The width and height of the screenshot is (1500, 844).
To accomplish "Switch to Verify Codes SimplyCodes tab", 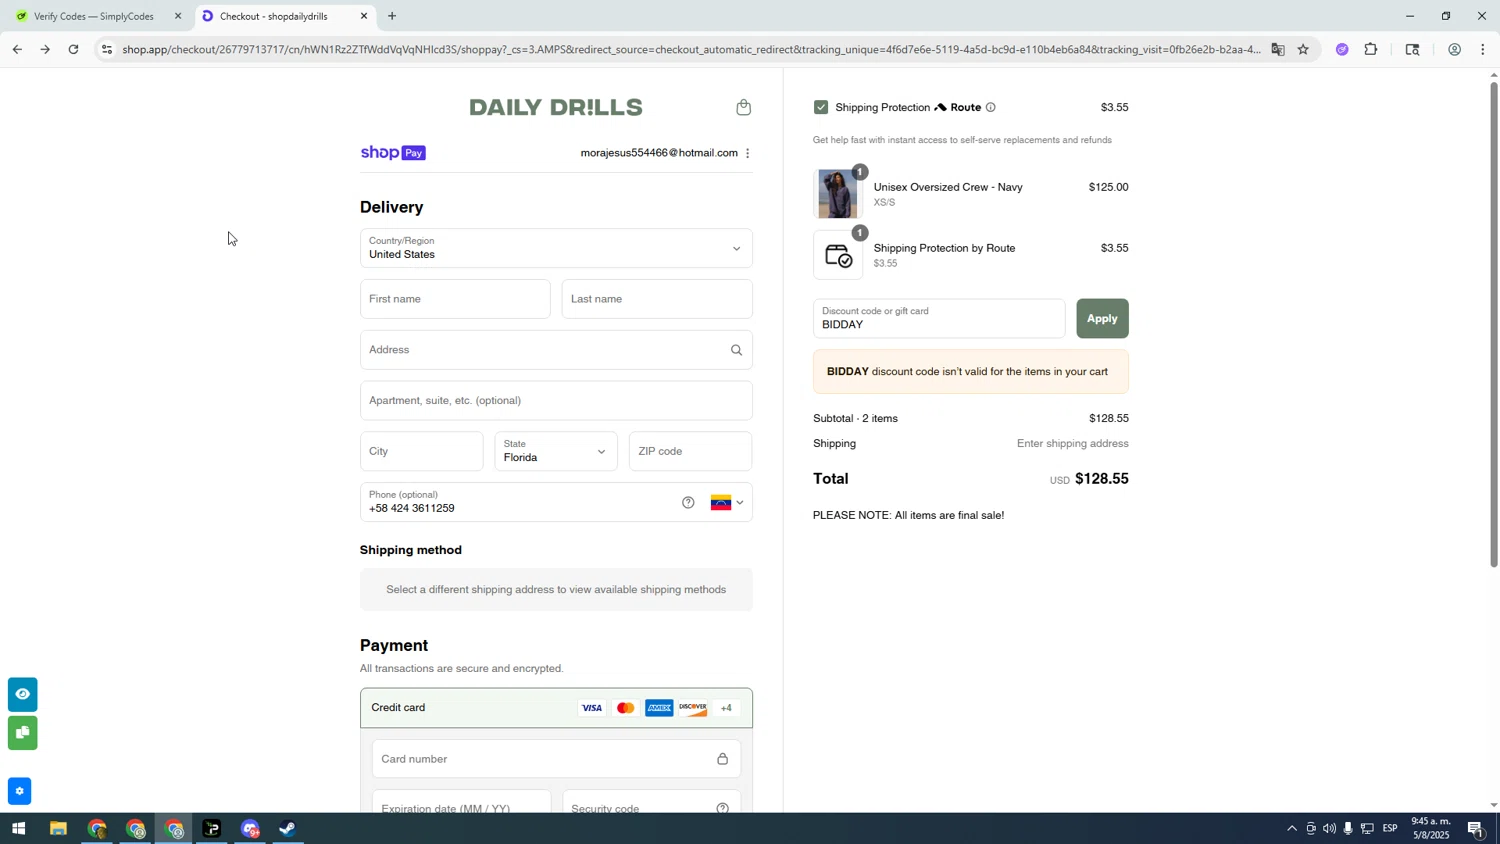I will pyautogui.click(x=92, y=16).
